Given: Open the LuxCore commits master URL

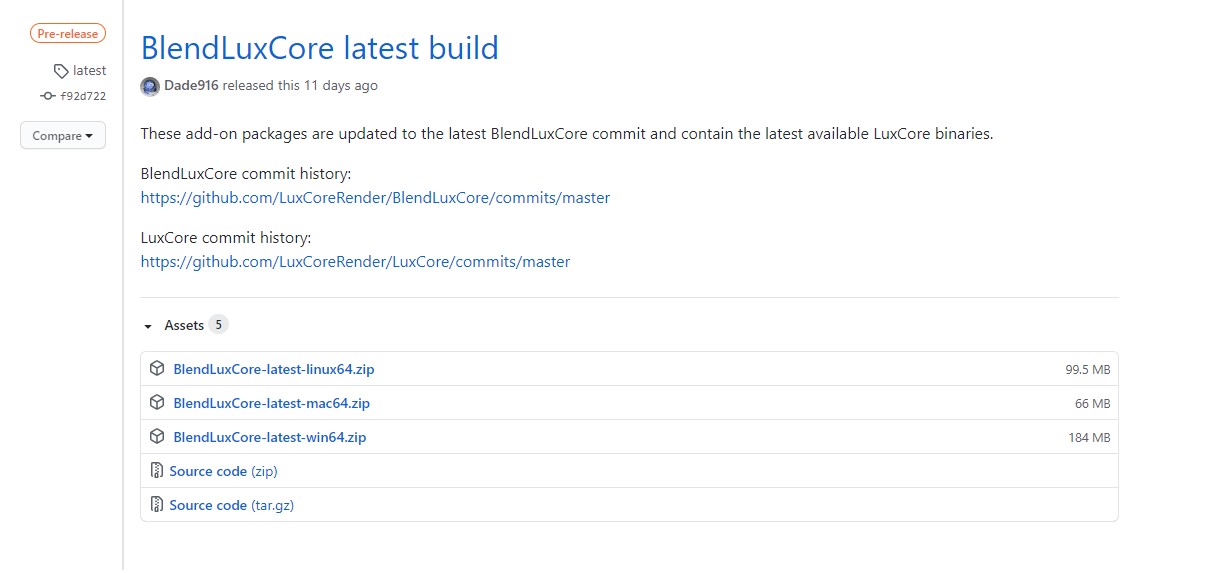Looking at the screenshot, I should tap(355, 262).
